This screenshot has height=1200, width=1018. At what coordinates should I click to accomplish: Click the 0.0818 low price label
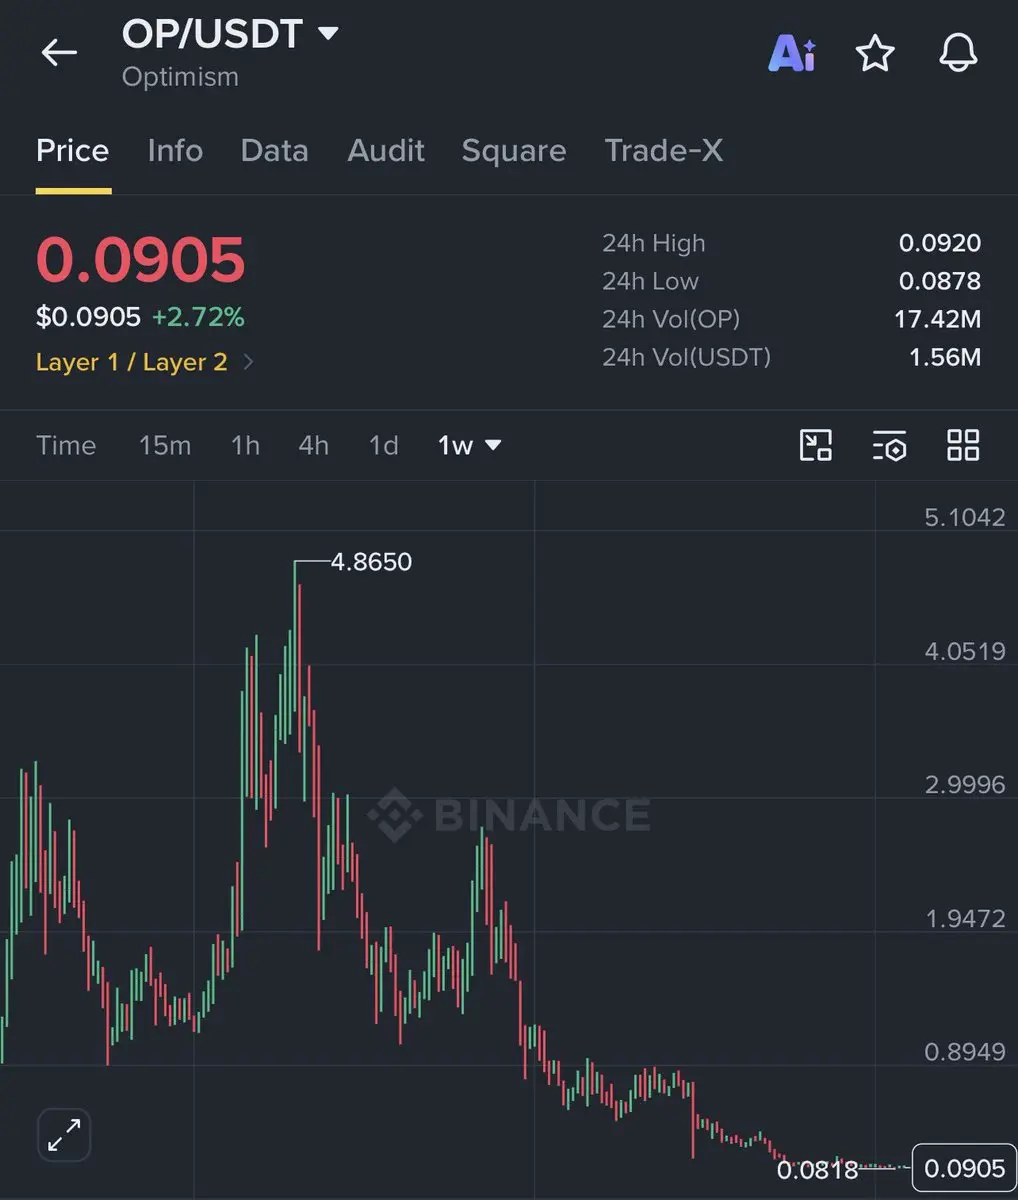tap(817, 1169)
